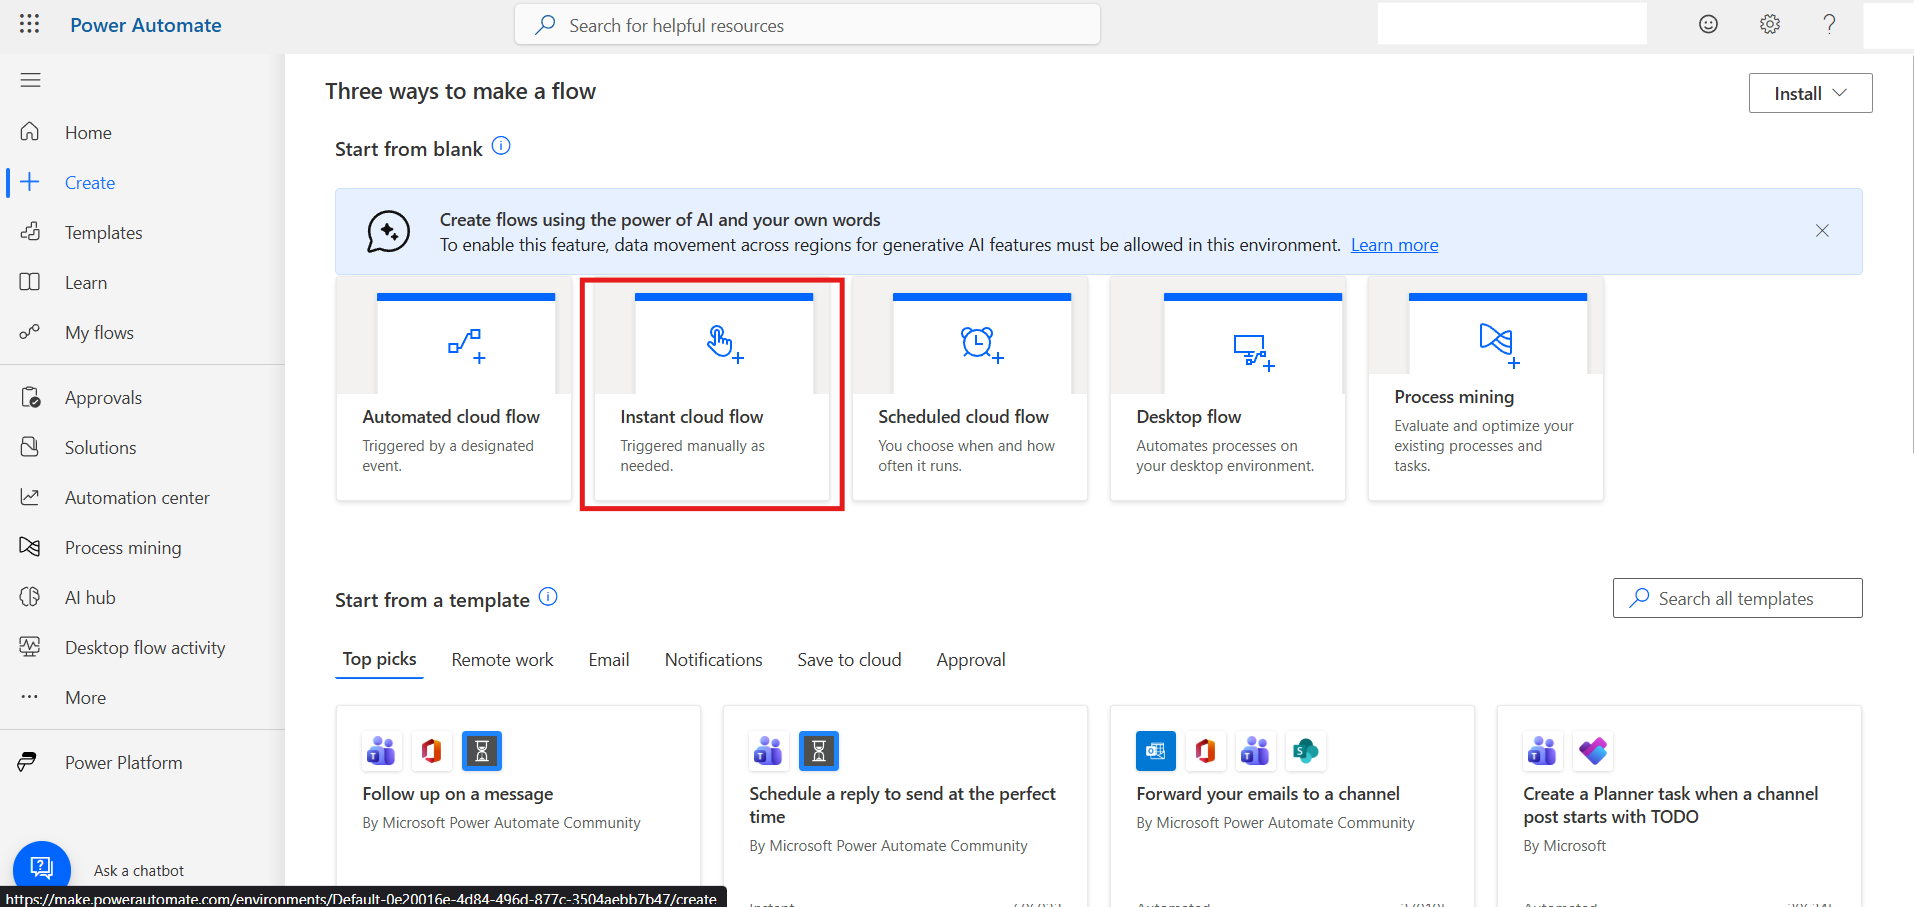Collapse the sidebar with the hamburger icon
Screen dimensions: 1916x907
pos(30,79)
